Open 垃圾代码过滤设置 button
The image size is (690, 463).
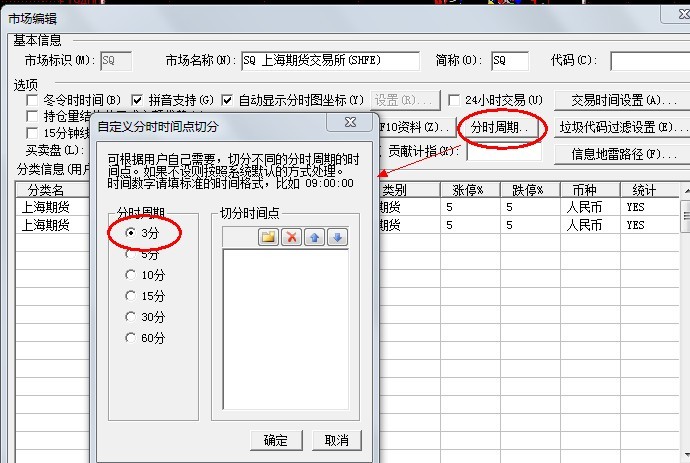(622, 128)
